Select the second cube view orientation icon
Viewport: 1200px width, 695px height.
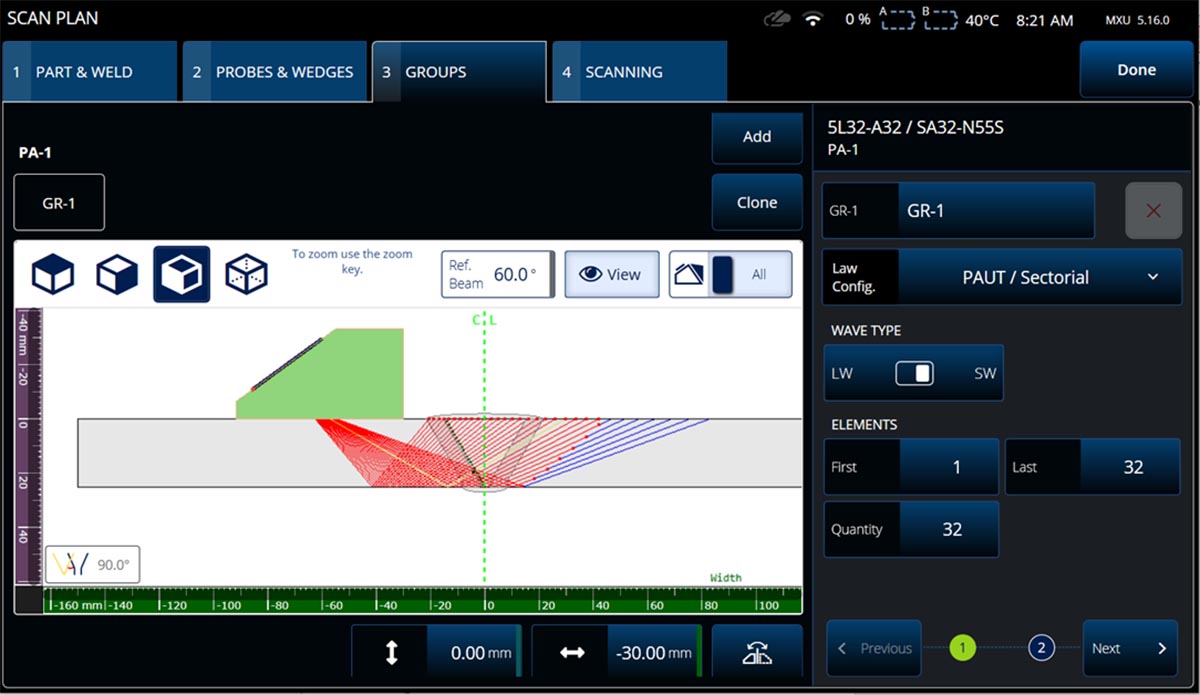[x=117, y=274]
